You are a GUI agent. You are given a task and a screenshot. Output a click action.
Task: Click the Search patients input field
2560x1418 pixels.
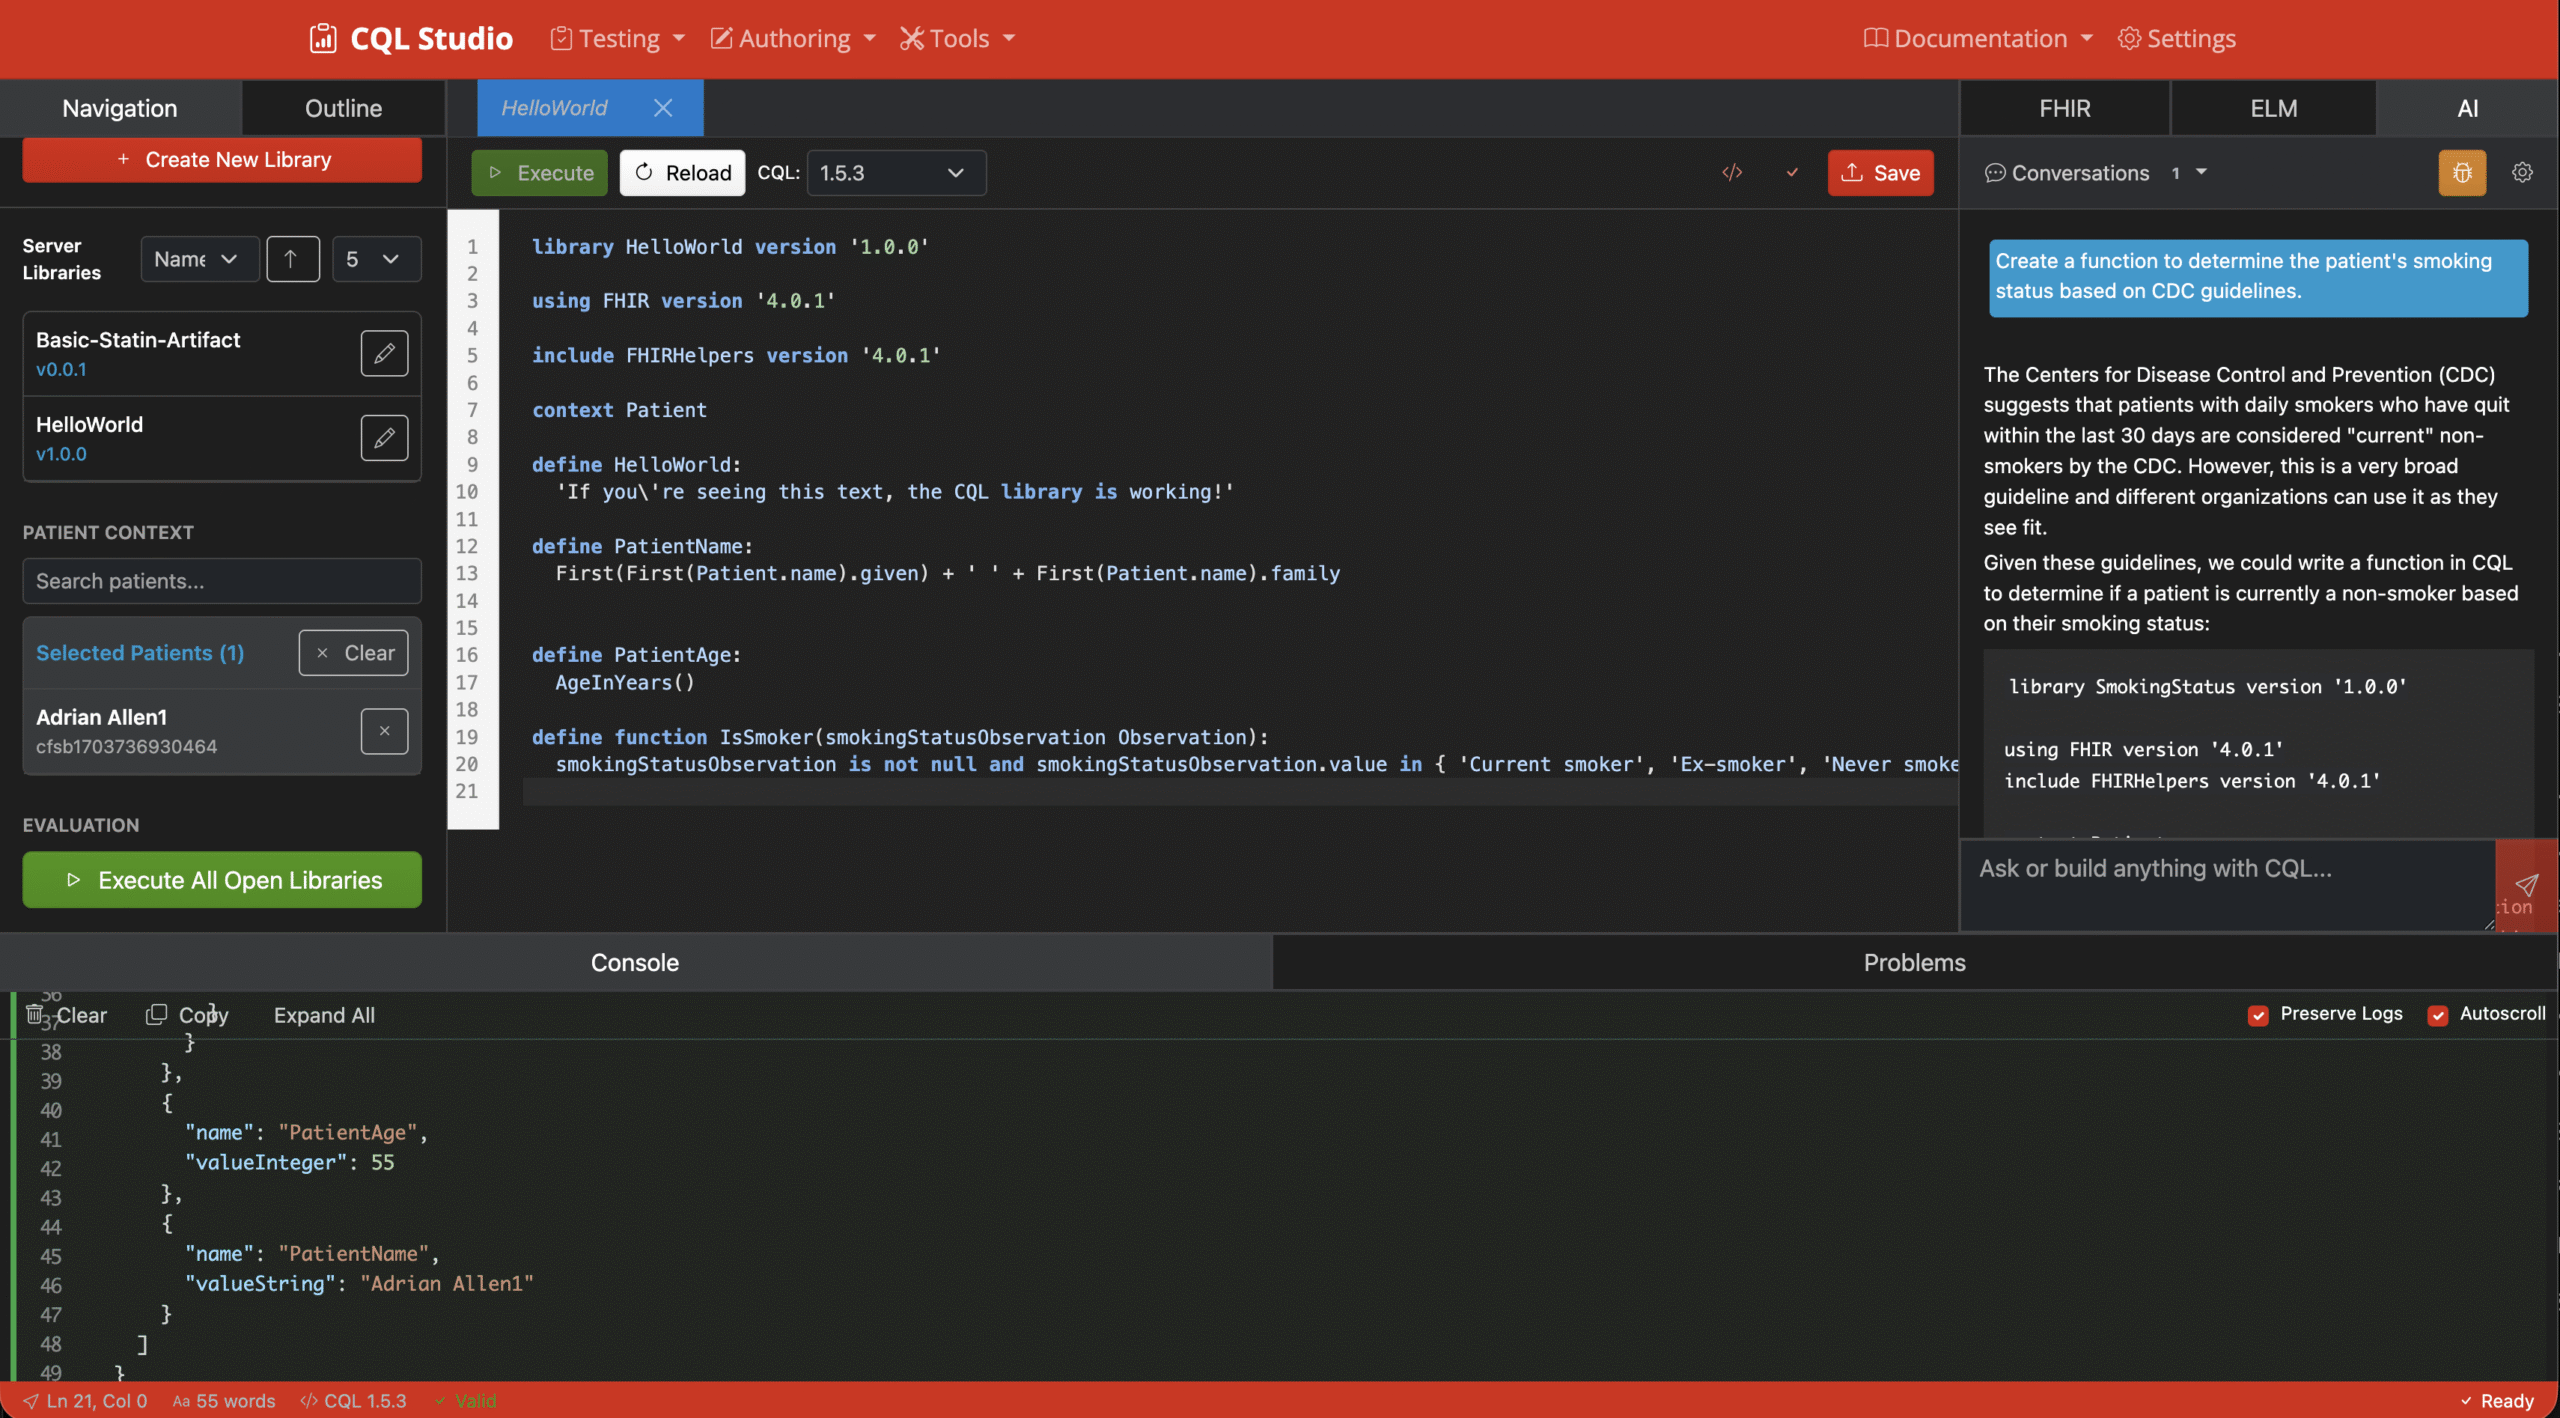[222, 581]
